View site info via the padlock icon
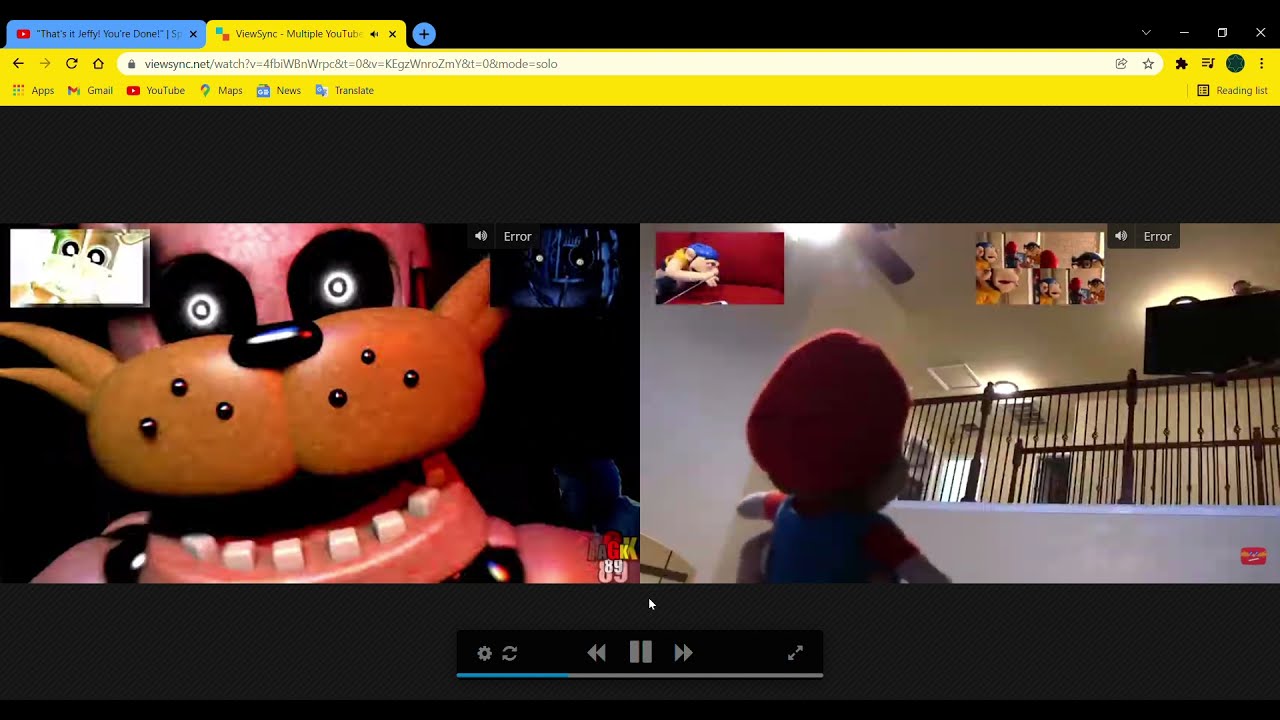Image resolution: width=1280 pixels, height=720 pixels. [131, 64]
